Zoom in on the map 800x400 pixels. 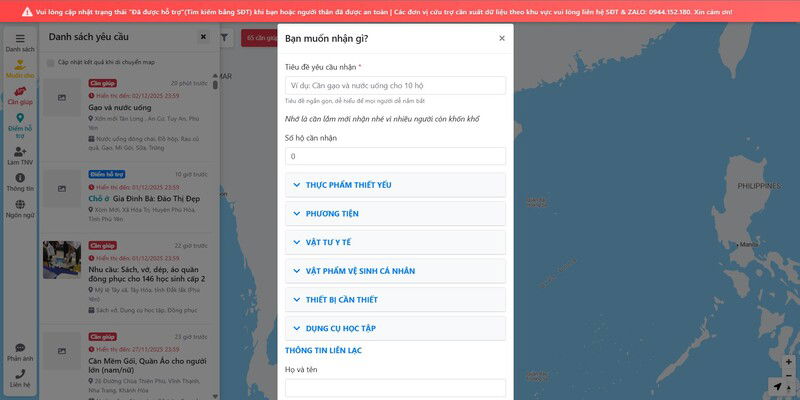point(788,362)
